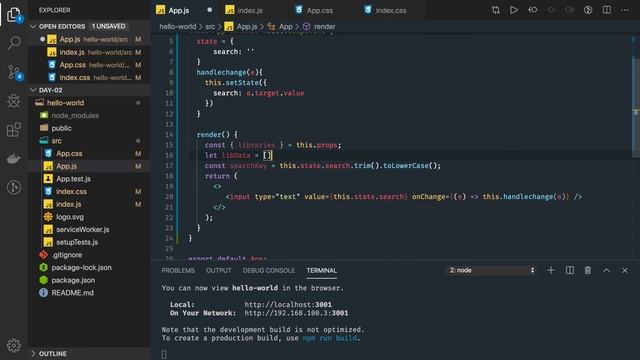
Task: Switch to the App.css editor tab
Action: point(320,10)
